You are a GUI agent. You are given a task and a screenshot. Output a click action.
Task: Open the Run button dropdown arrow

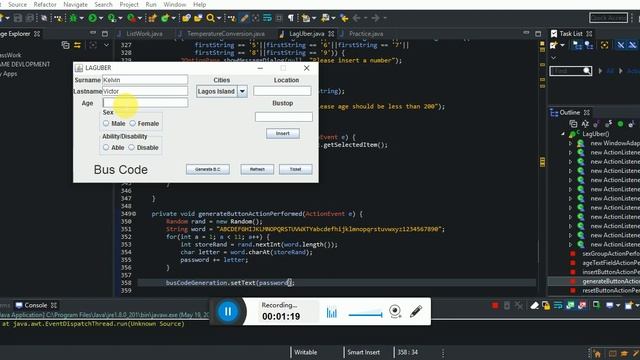tap(101, 18)
